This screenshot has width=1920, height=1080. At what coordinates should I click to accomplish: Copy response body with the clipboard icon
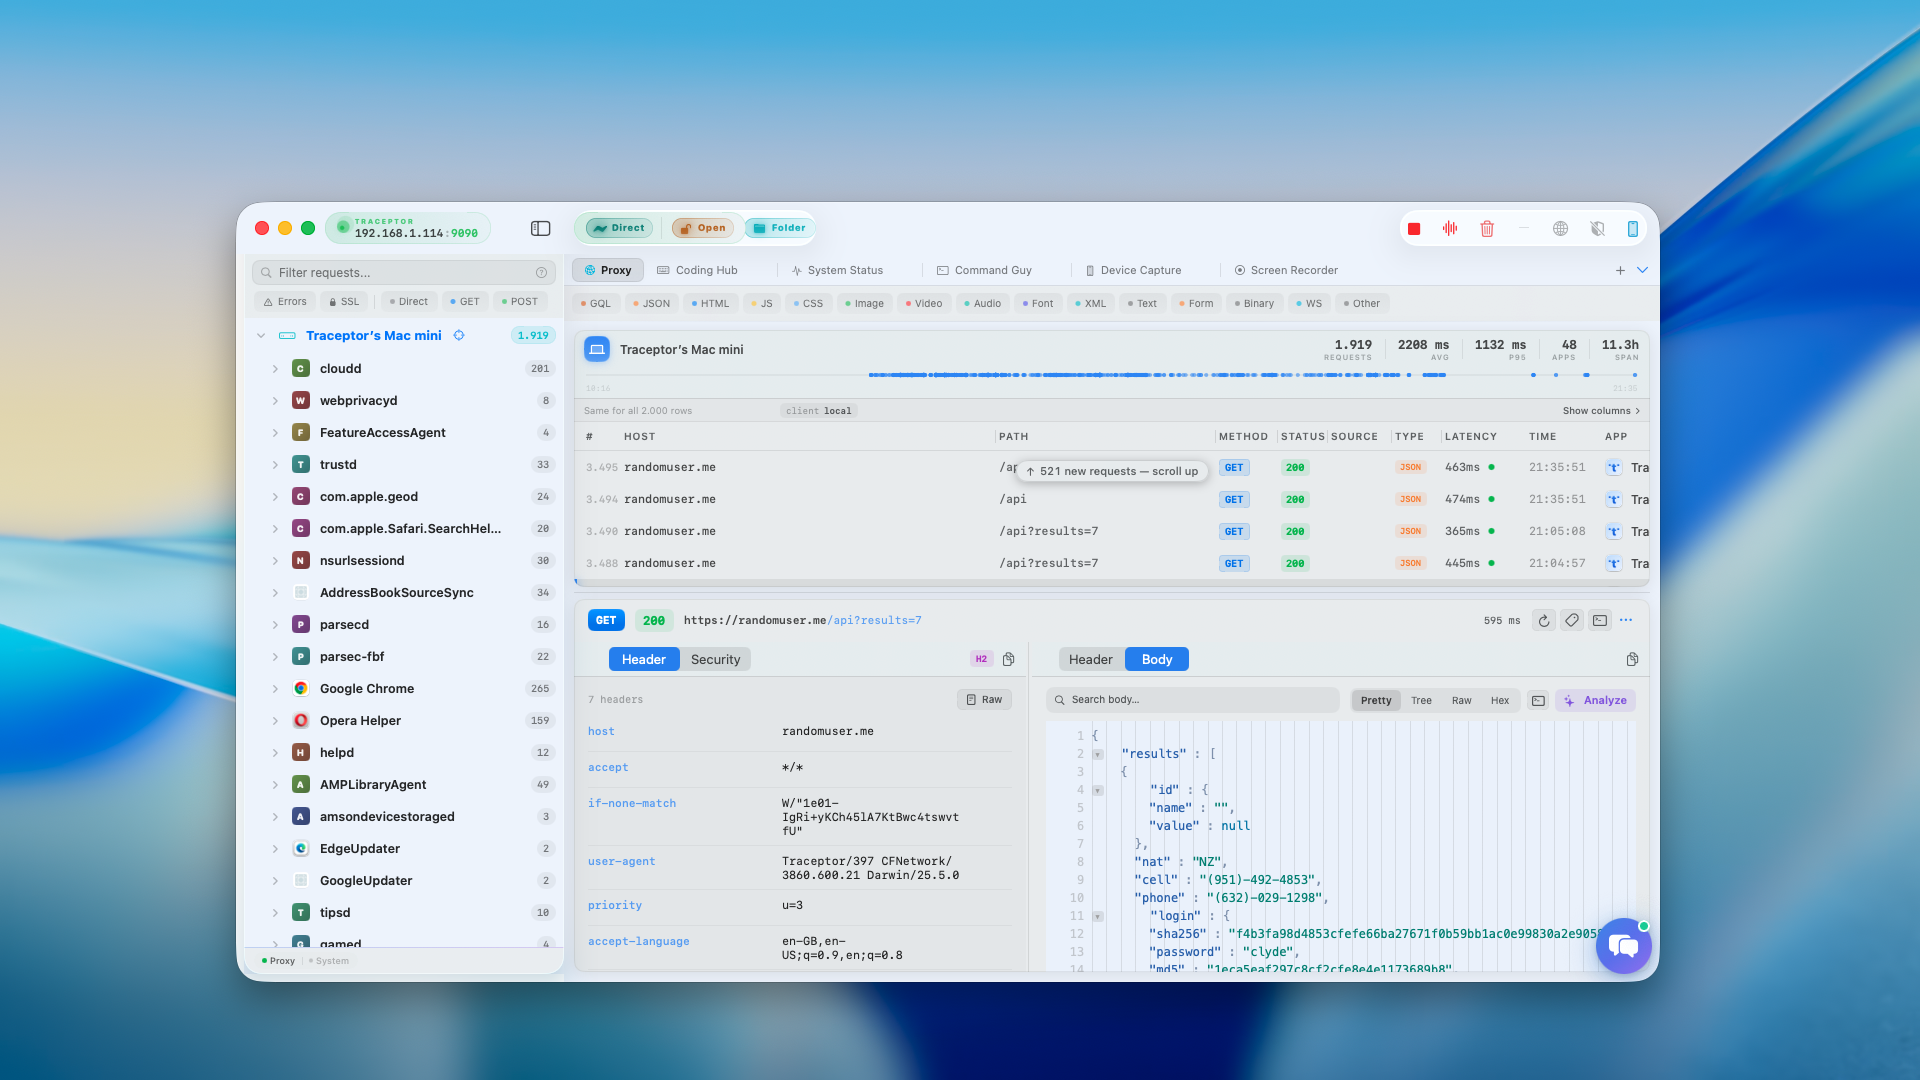(x=1632, y=660)
